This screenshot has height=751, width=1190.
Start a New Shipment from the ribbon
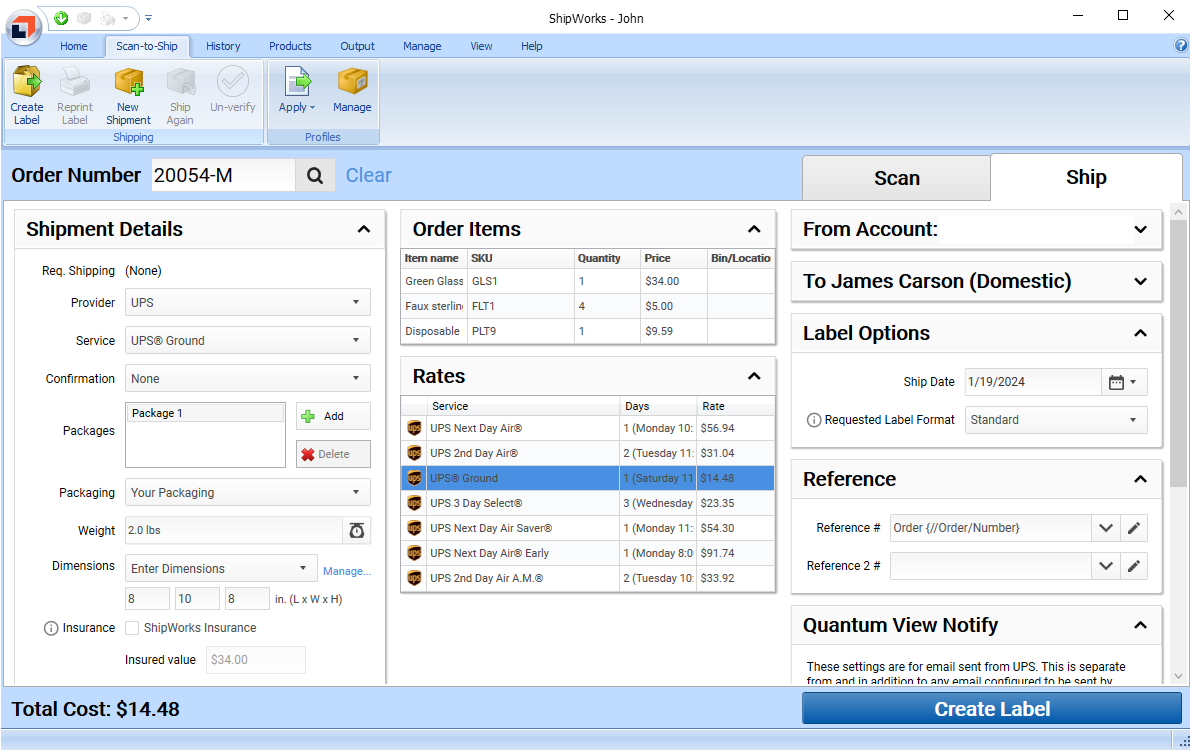coord(128,96)
